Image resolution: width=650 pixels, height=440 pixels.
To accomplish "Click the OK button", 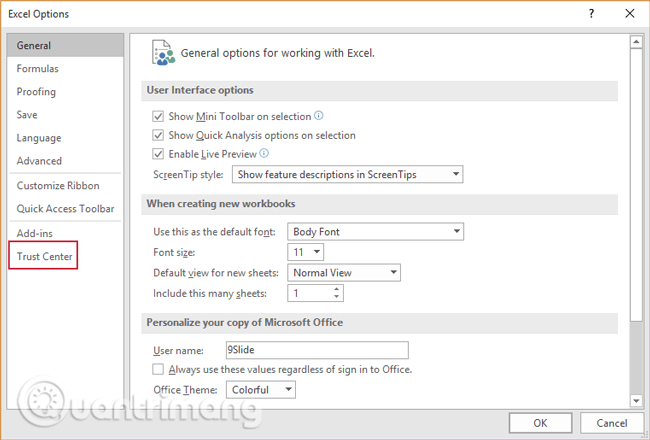I will coord(541,423).
